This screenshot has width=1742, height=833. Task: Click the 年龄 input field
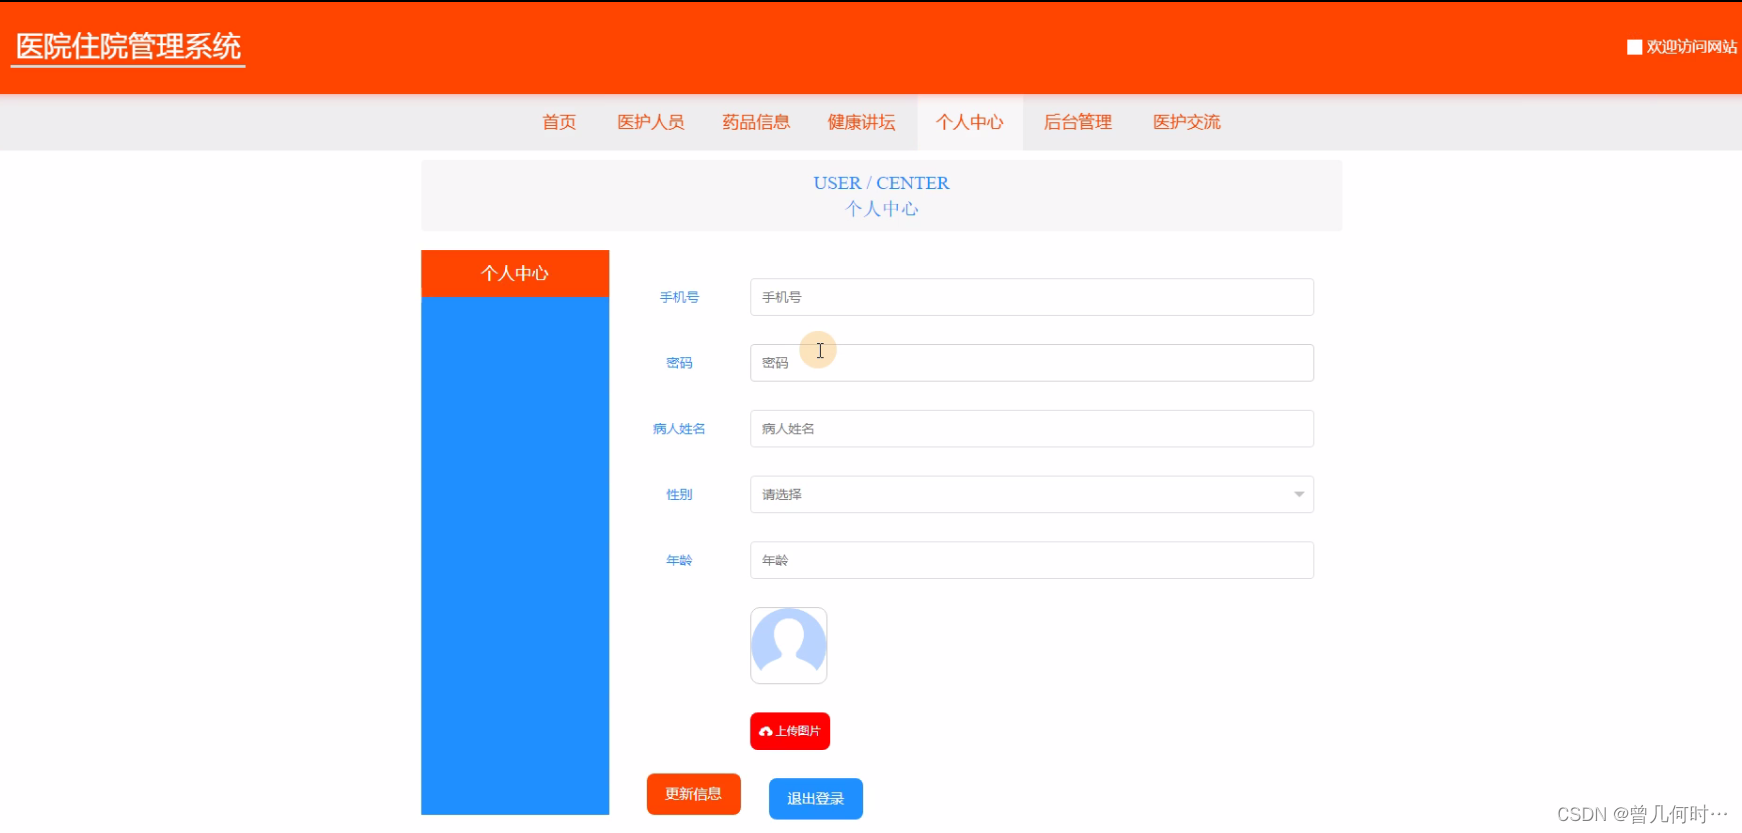pyautogui.click(x=1032, y=560)
